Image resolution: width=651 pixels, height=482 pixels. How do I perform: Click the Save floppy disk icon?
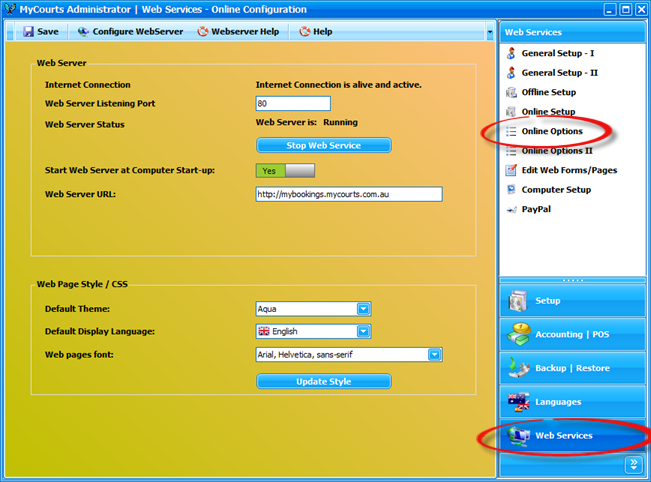[28, 32]
